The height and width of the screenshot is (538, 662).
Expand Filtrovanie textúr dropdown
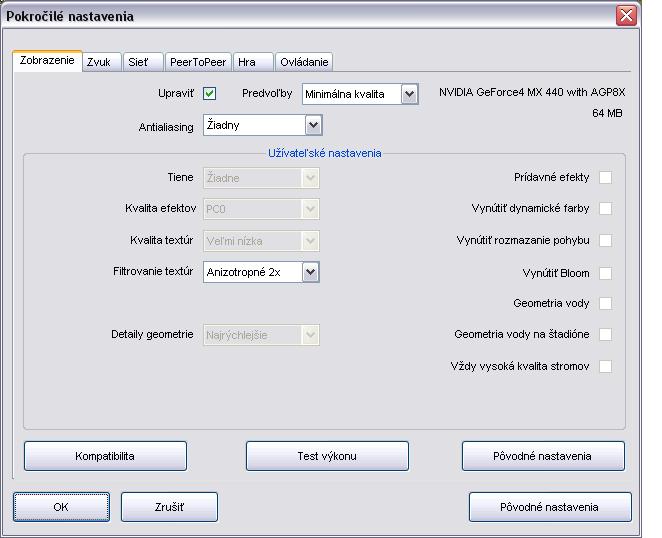[x=261, y=272]
